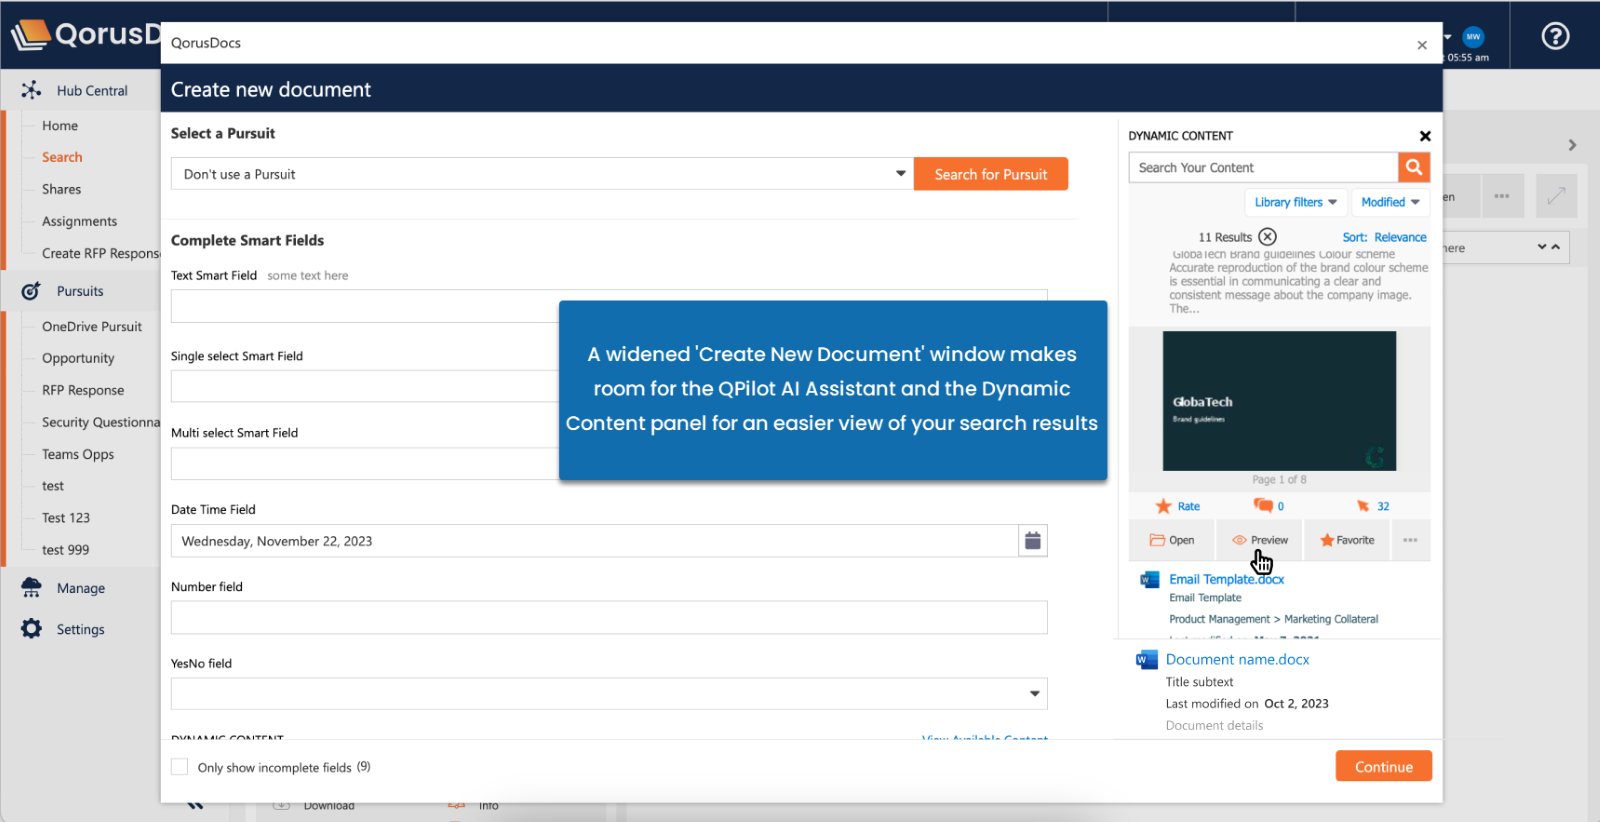This screenshot has height=822, width=1600.
Task: Click the right chevron in background panel
Action: click(1572, 145)
